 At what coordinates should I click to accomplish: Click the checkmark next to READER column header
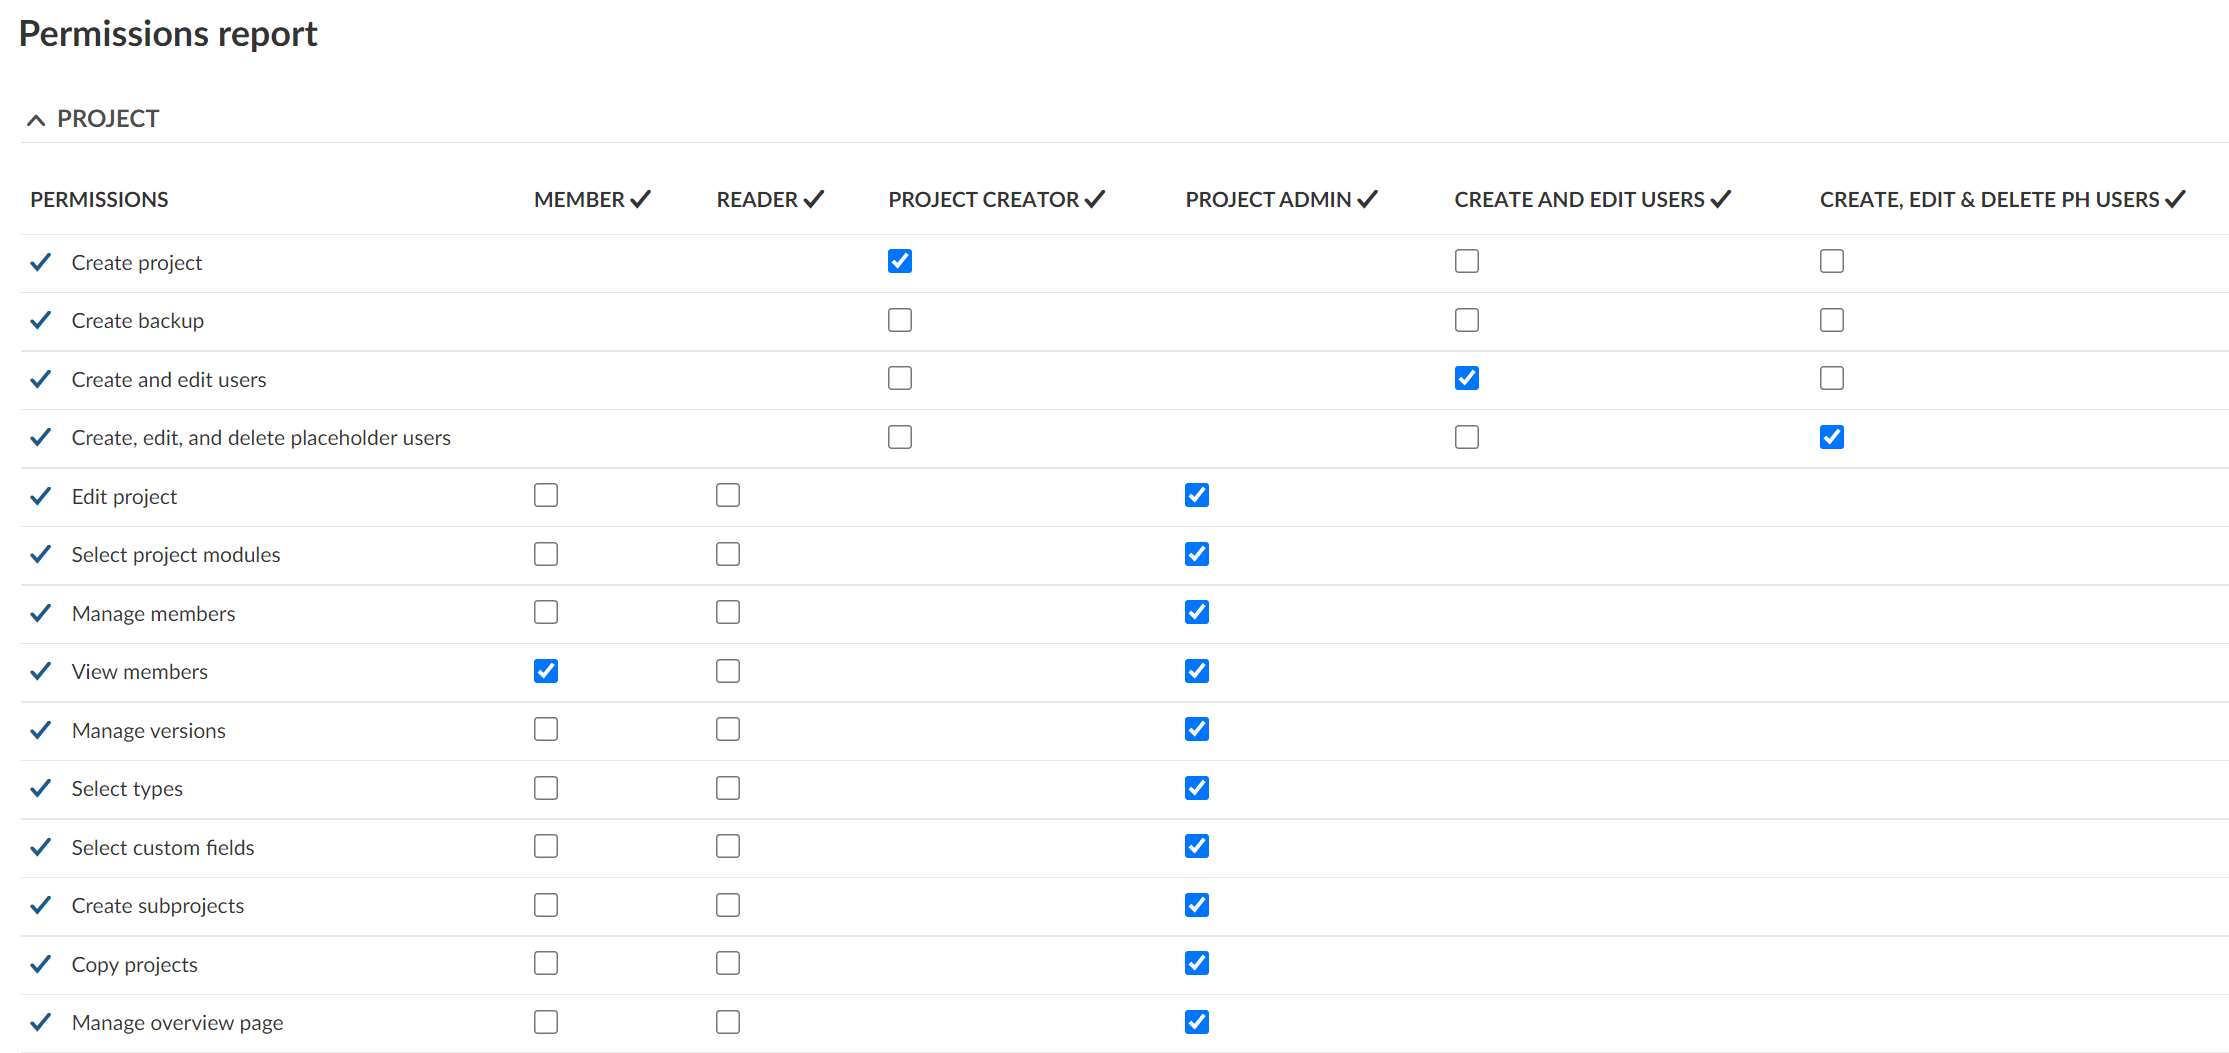click(x=812, y=198)
